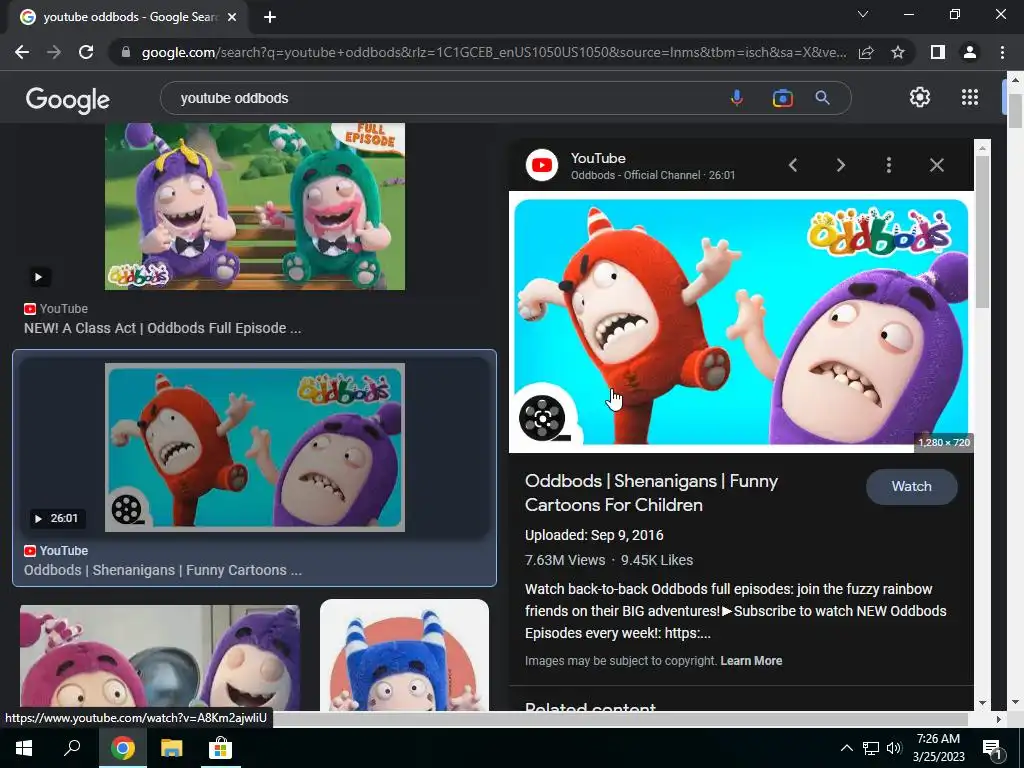
Task: Submit search with magnifier icon
Action: pyautogui.click(x=822, y=98)
